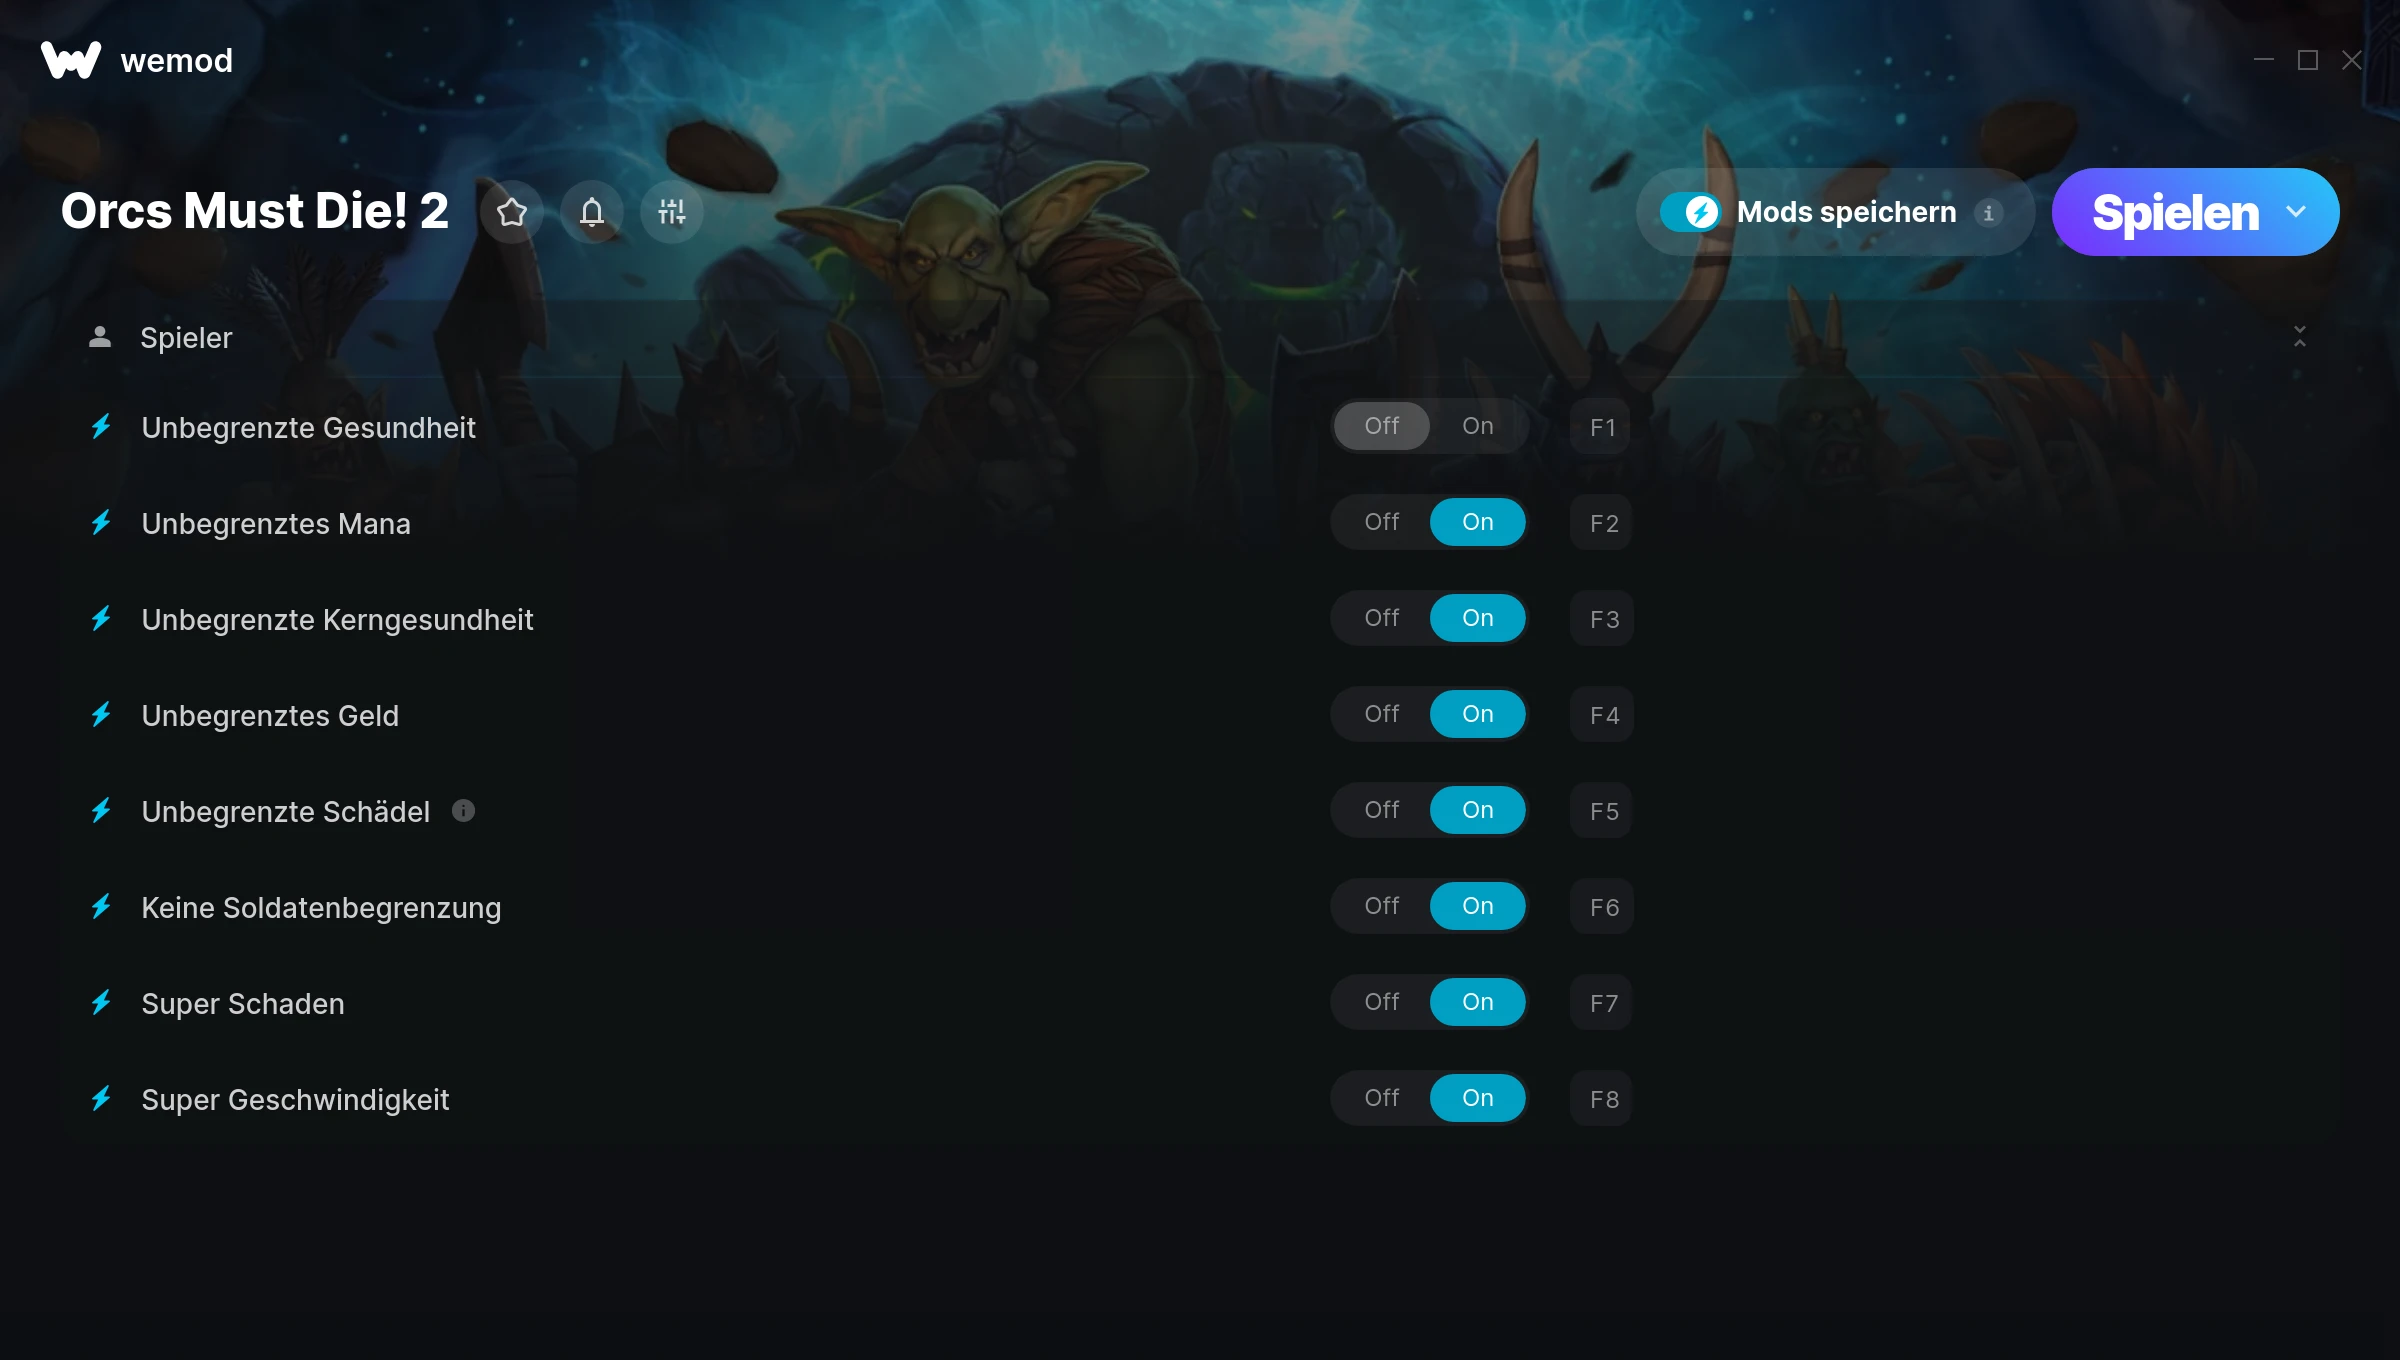Turn off Unbegrenztes Geld
Image resolution: width=2400 pixels, height=1360 pixels.
(1382, 714)
